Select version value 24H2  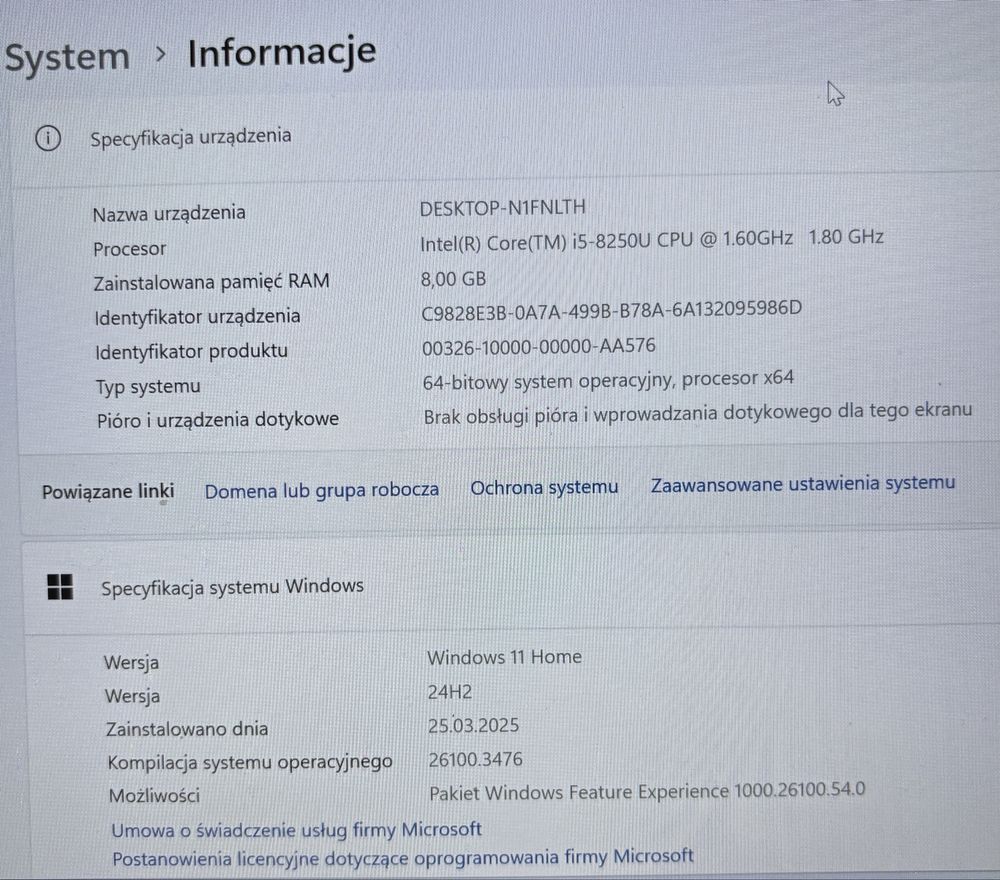tap(450, 692)
